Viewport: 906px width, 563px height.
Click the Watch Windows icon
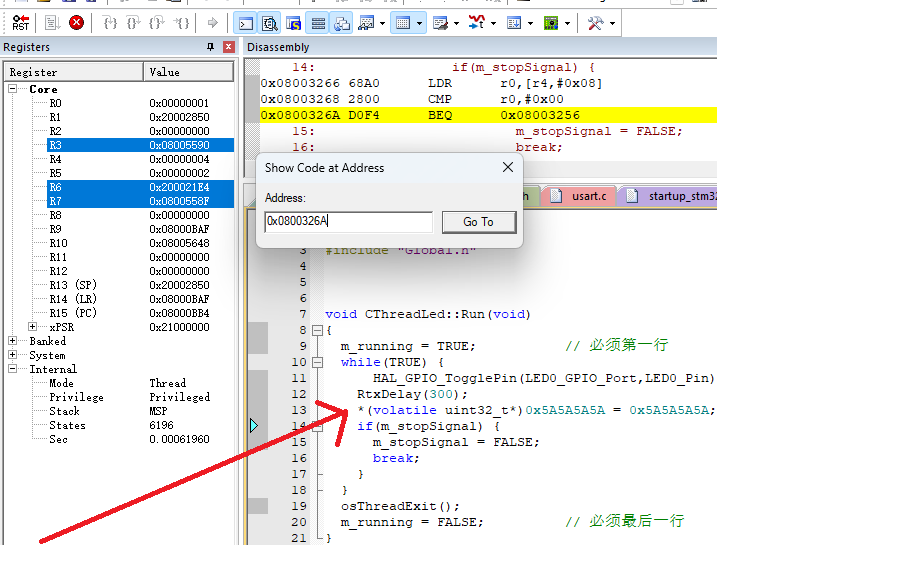click(366, 23)
